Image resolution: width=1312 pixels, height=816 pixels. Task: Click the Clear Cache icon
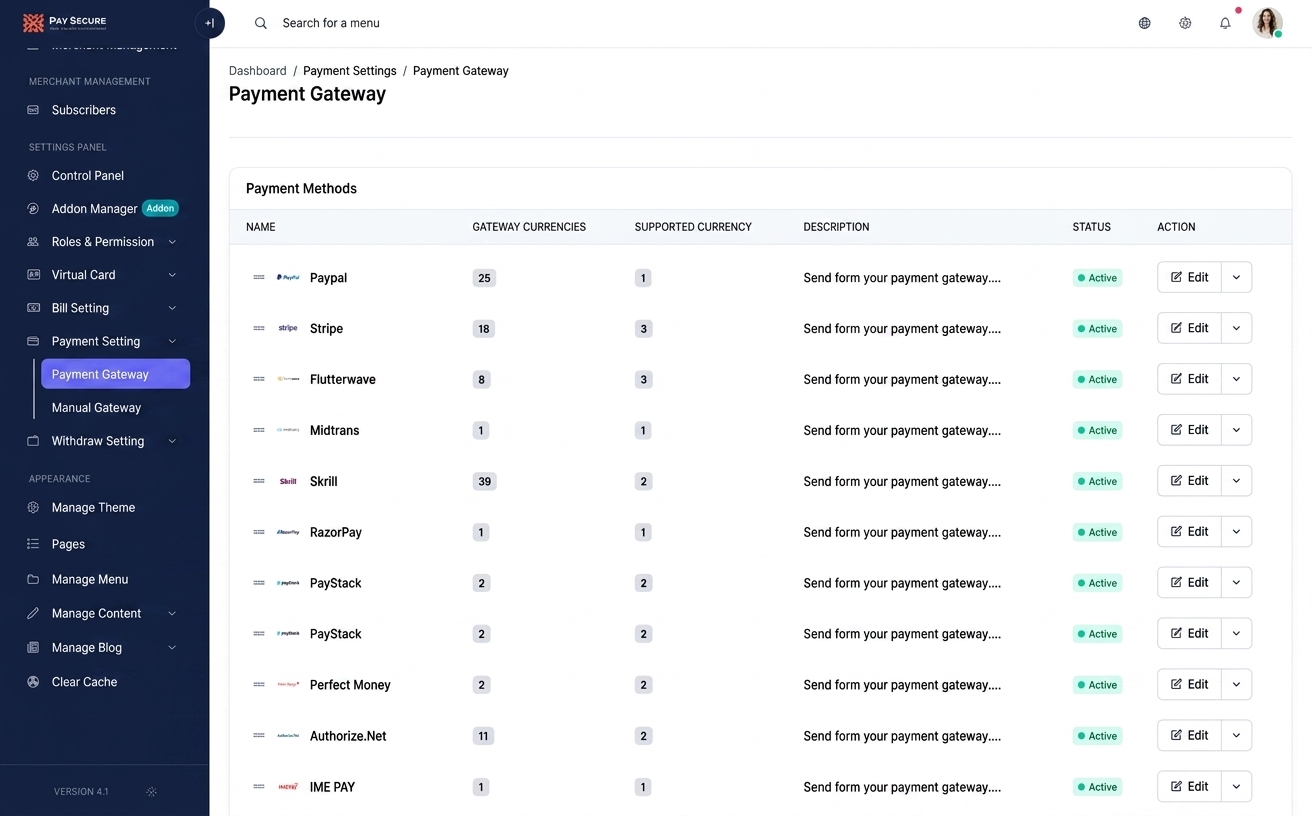pos(33,682)
